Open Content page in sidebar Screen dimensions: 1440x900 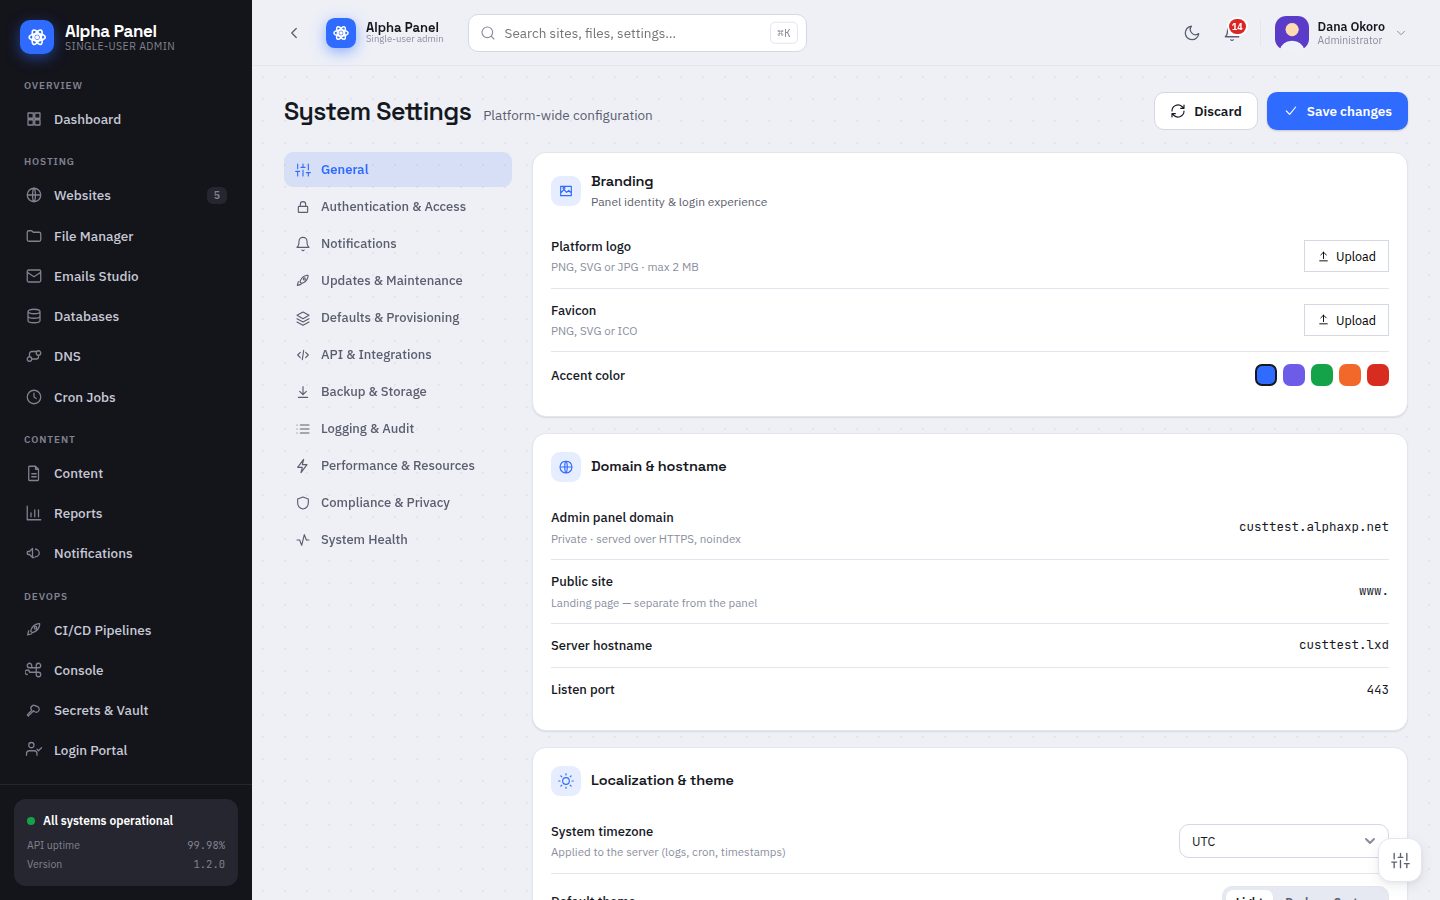[126, 473]
